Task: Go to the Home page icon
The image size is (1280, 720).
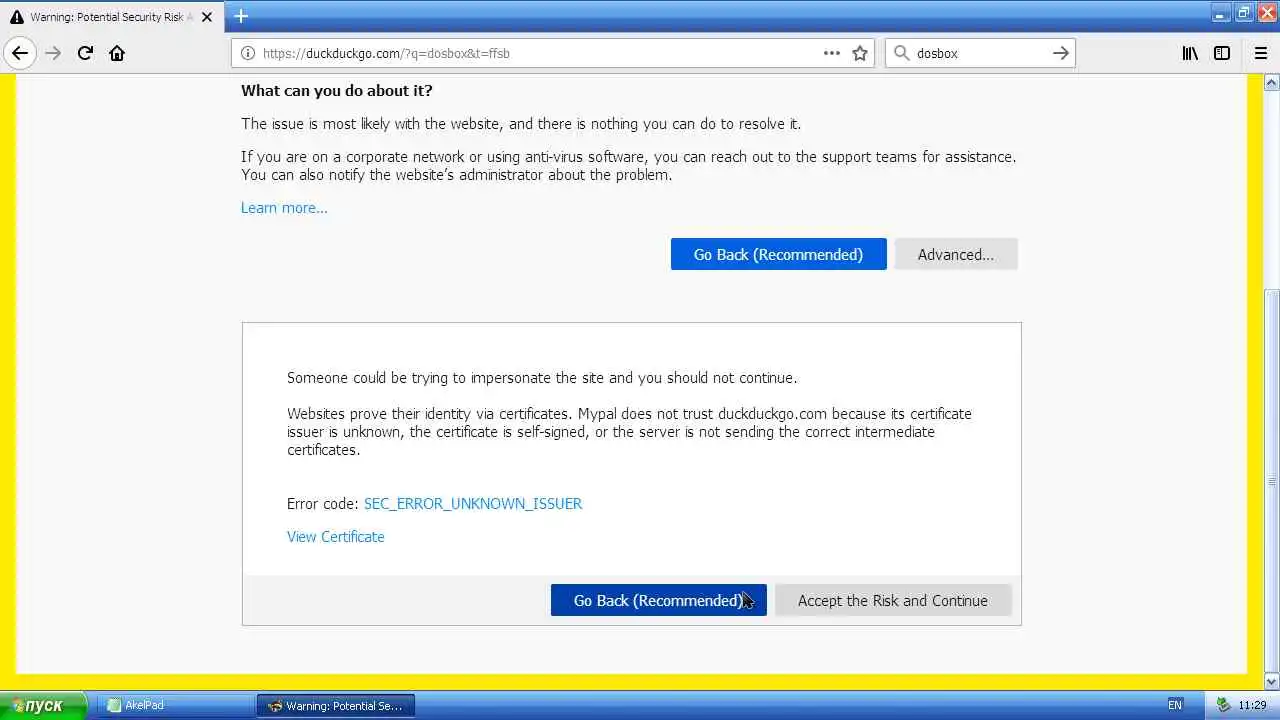Action: click(117, 53)
